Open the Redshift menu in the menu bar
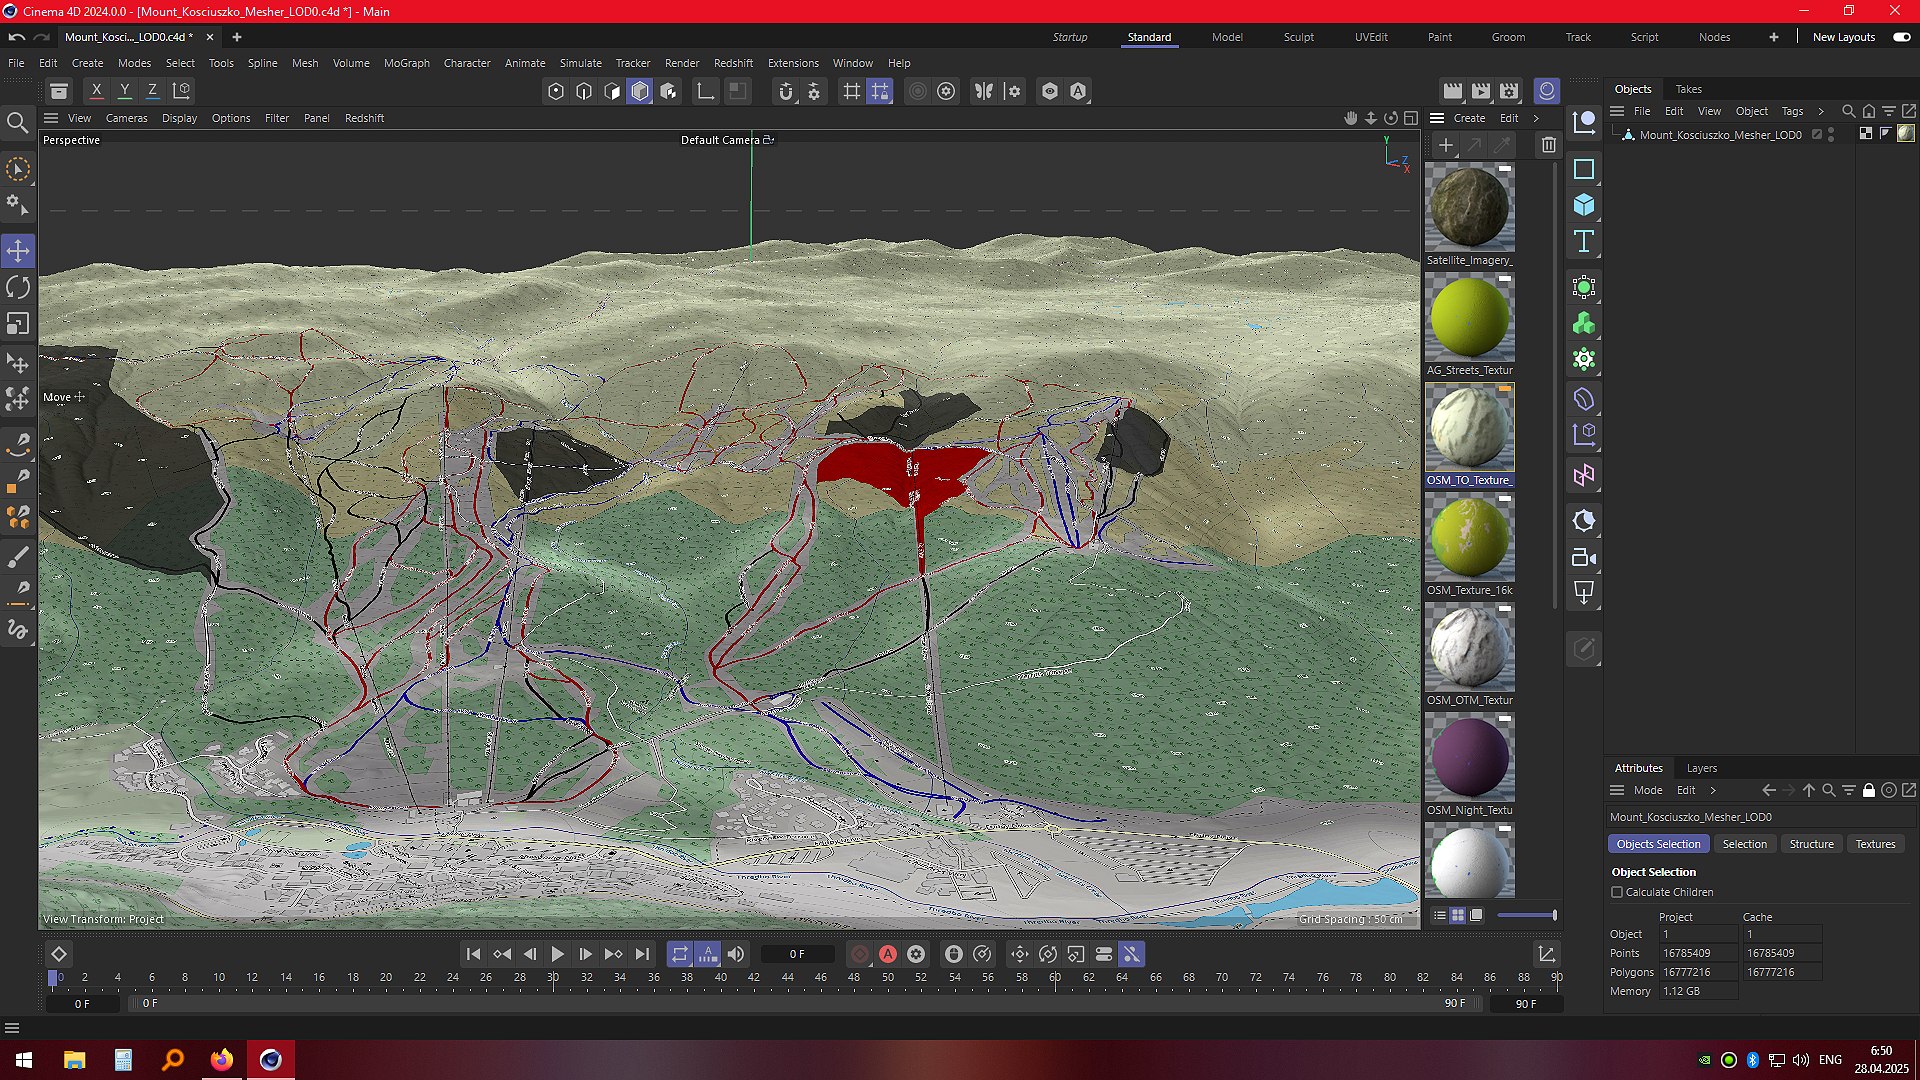Viewport: 1920px width, 1080px height. point(733,63)
